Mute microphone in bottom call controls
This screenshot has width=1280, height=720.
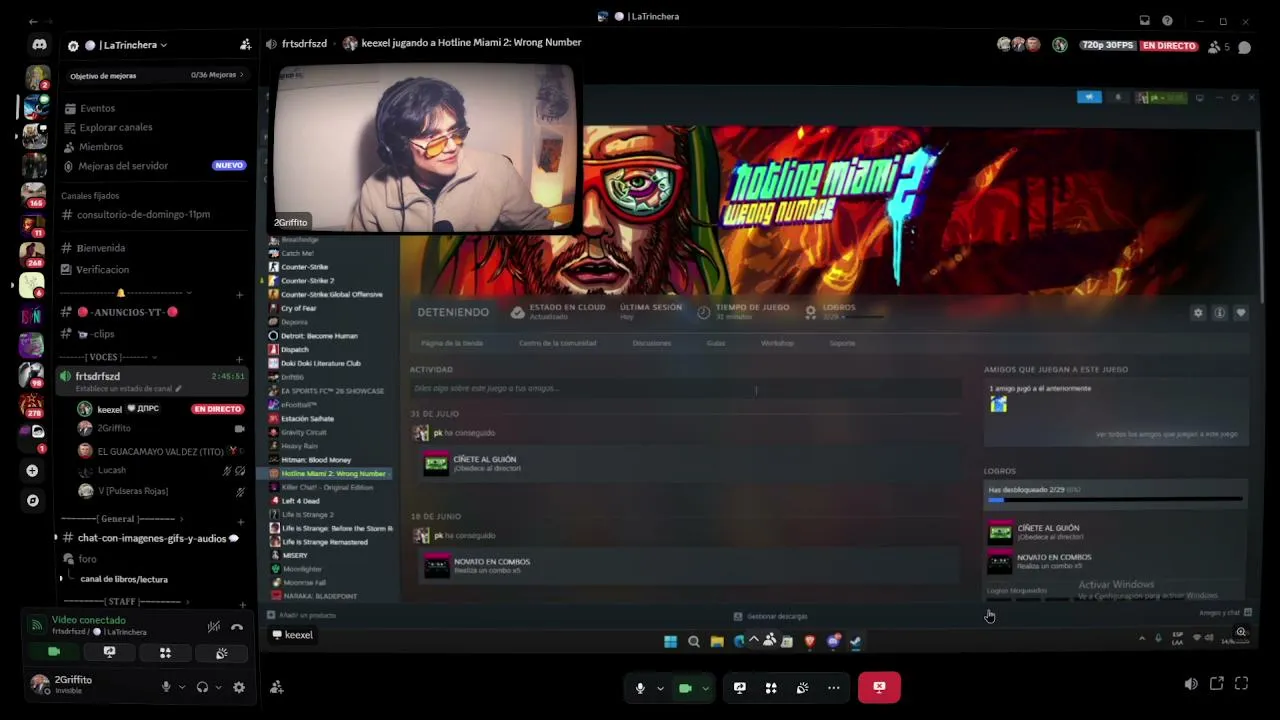pos(640,688)
